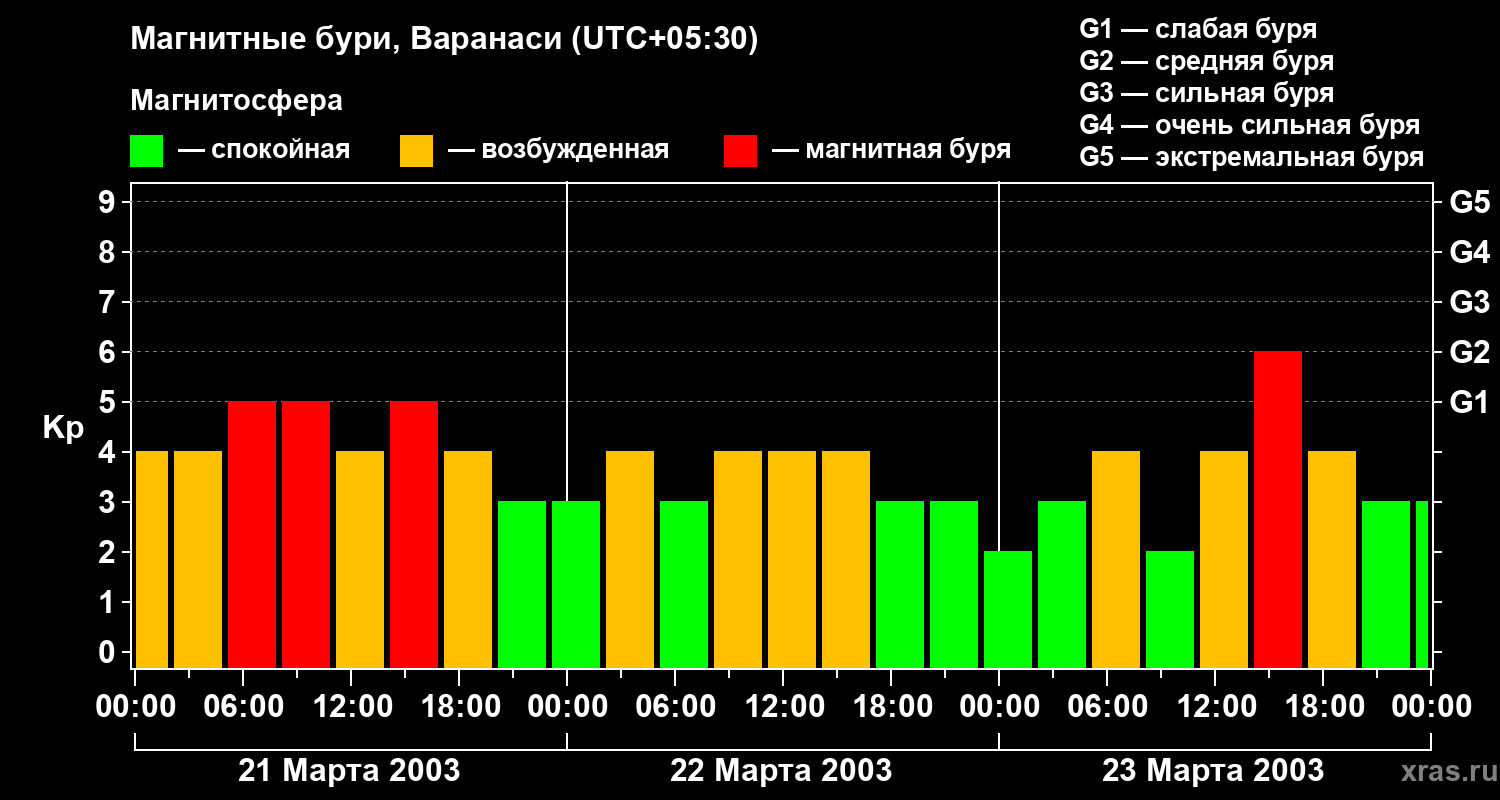Click the '18:00' time label above 22 Марта
This screenshot has height=800, width=1500.
pyautogui.click(x=891, y=706)
